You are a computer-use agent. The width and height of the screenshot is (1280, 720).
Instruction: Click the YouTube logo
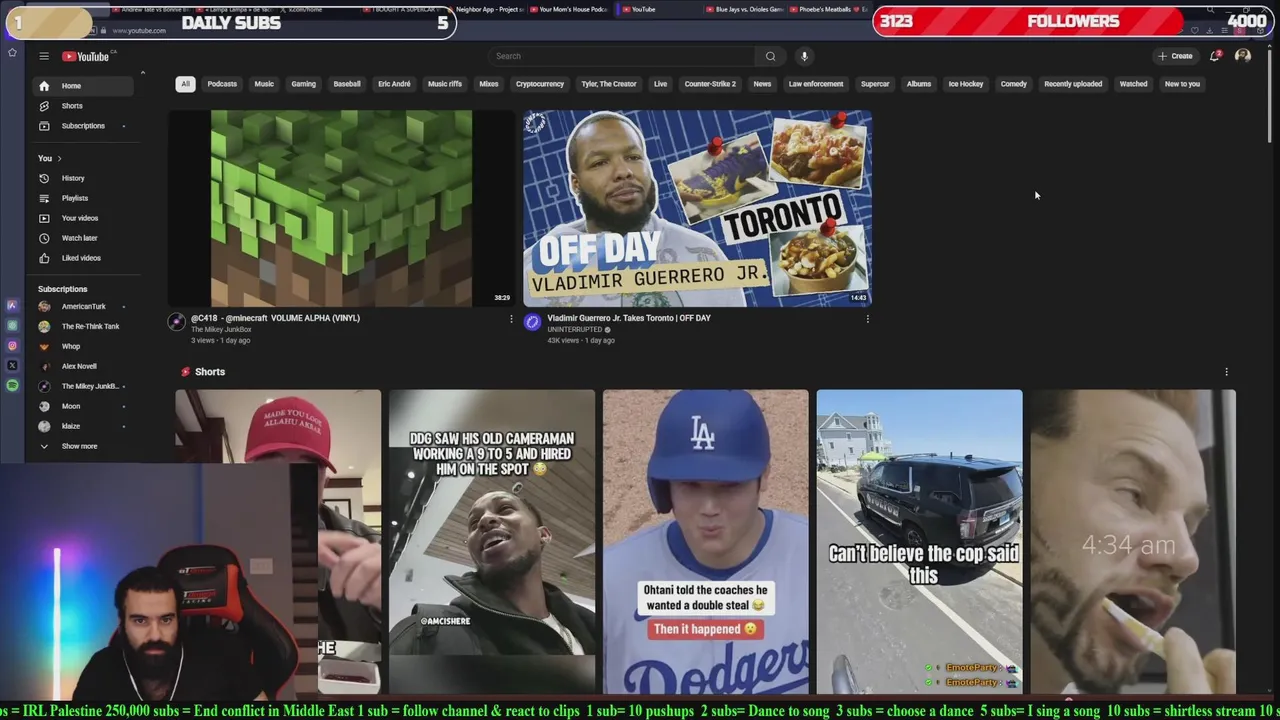[x=86, y=57]
